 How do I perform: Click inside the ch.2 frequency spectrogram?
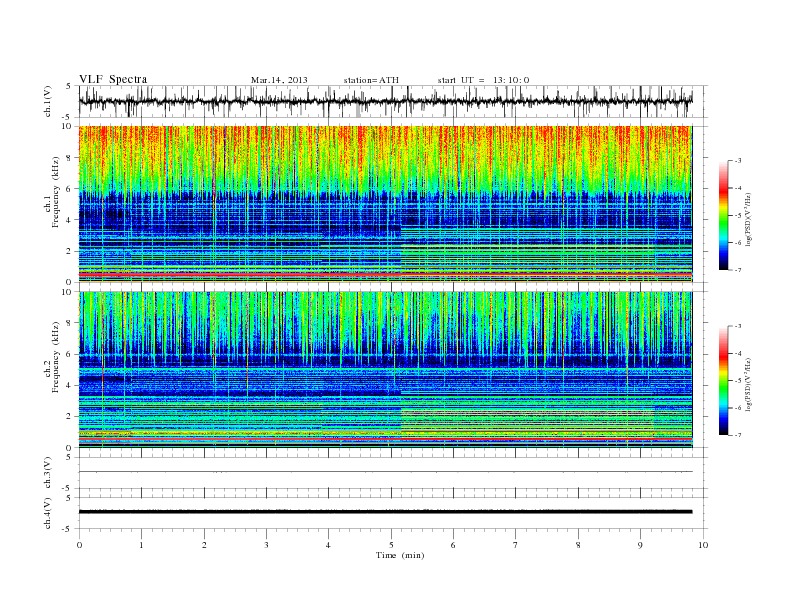[385, 370]
